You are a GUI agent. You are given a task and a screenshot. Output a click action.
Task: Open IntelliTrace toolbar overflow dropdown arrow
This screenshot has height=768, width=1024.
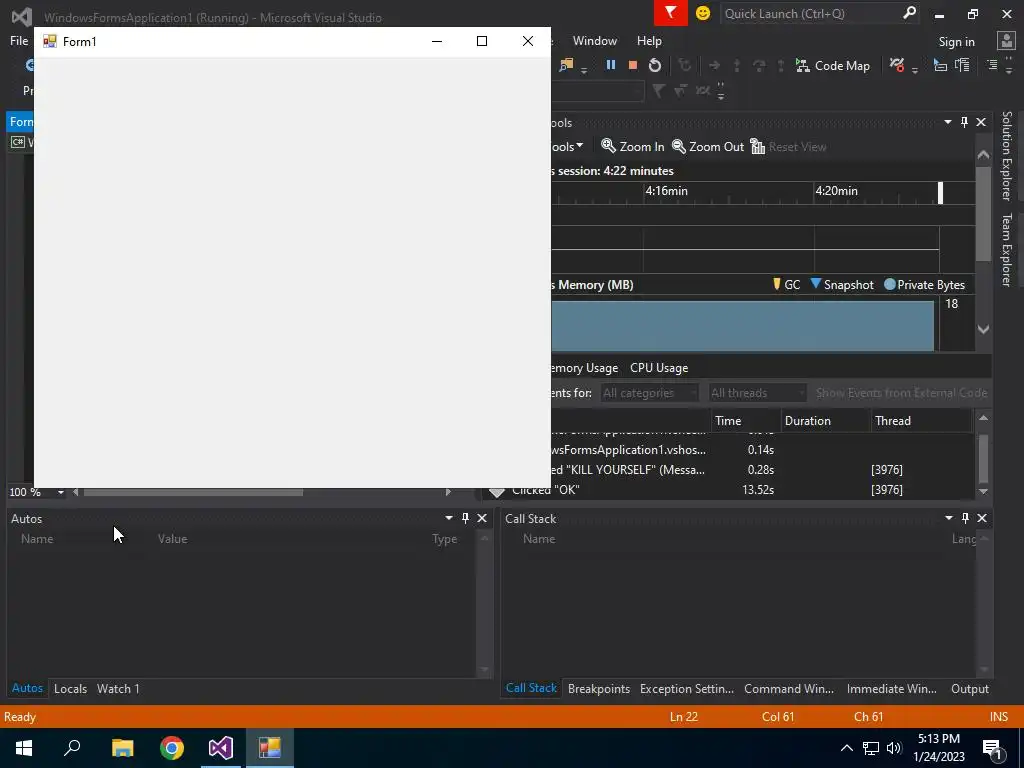(914, 70)
